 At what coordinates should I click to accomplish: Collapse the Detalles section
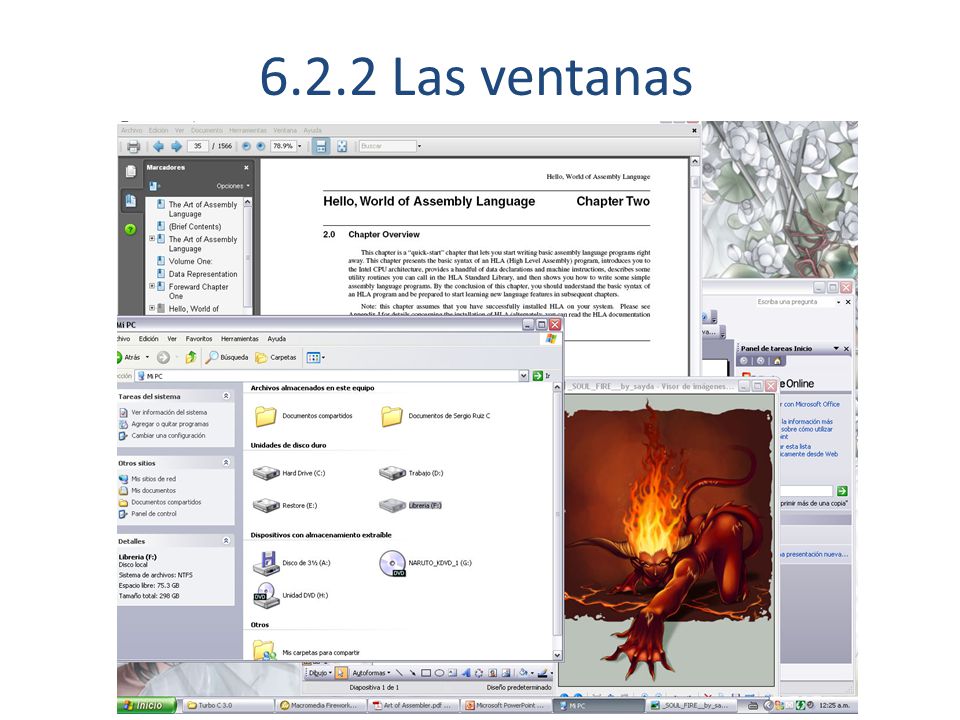coord(226,541)
